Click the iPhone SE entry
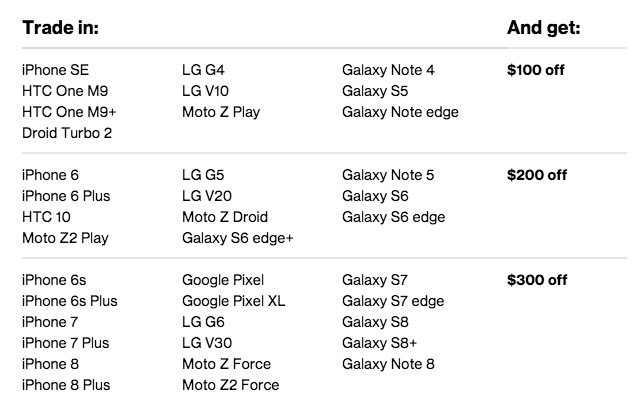 click(x=55, y=70)
